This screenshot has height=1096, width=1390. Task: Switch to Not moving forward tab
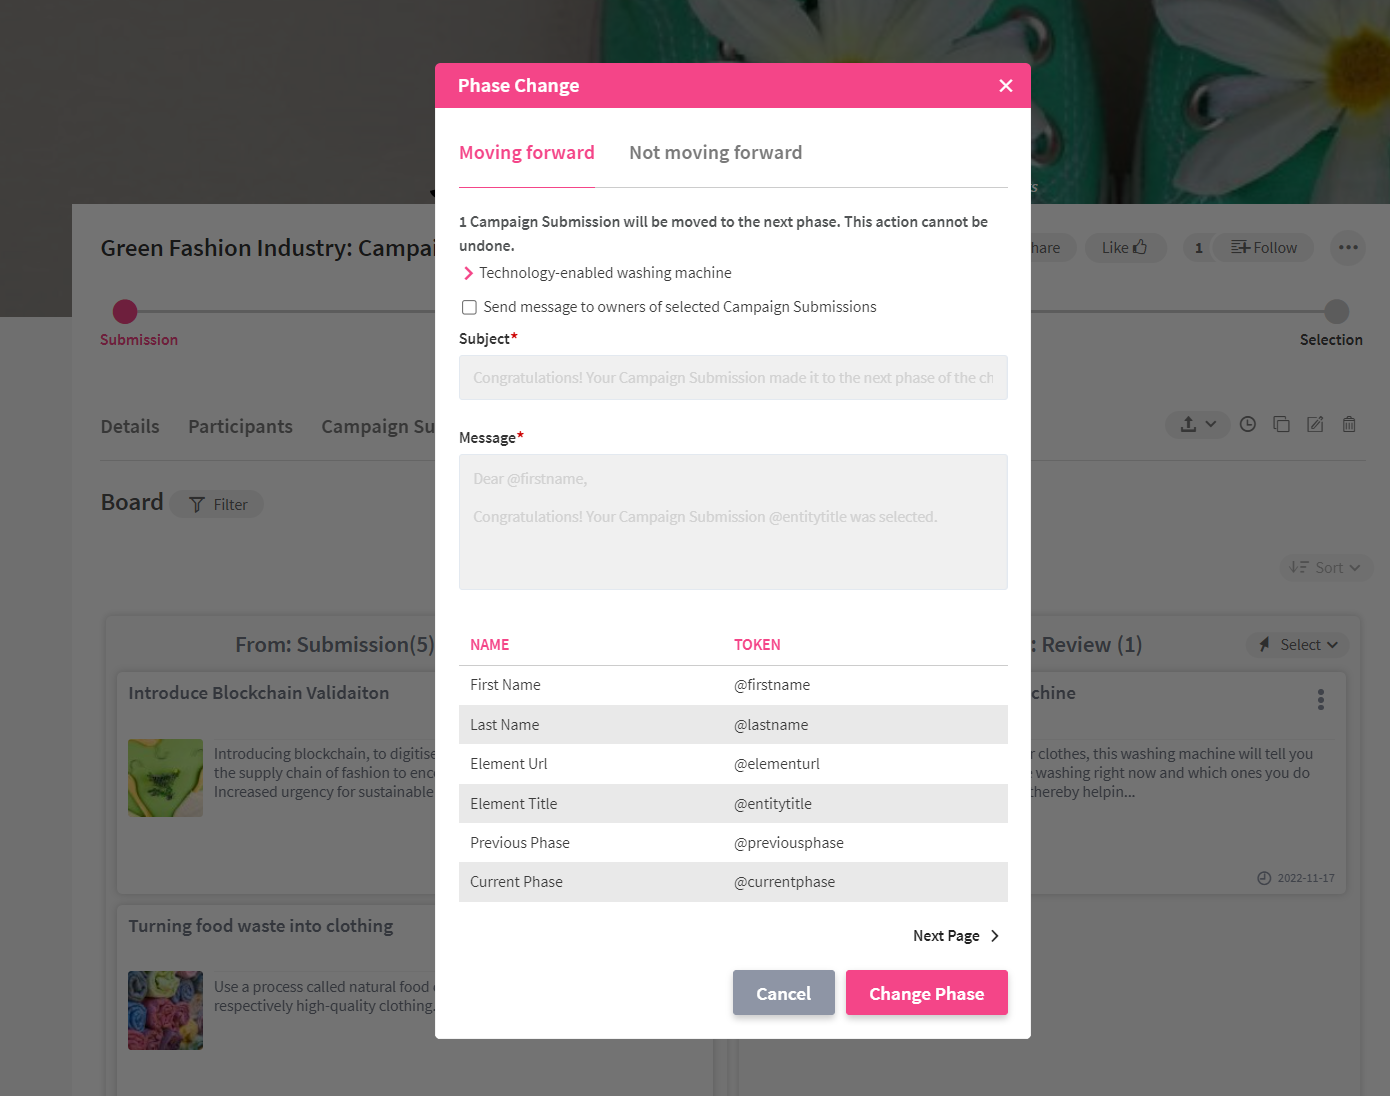(715, 153)
